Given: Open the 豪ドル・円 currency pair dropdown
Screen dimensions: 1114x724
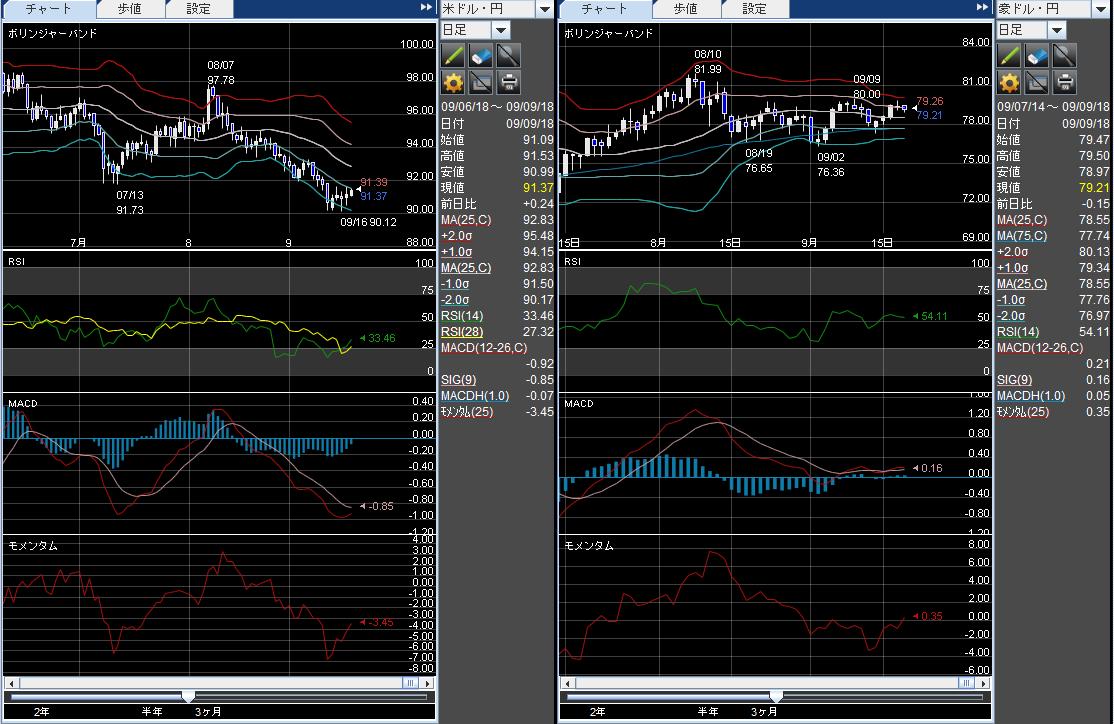Looking at the screenshot, I should (1100, 9).
